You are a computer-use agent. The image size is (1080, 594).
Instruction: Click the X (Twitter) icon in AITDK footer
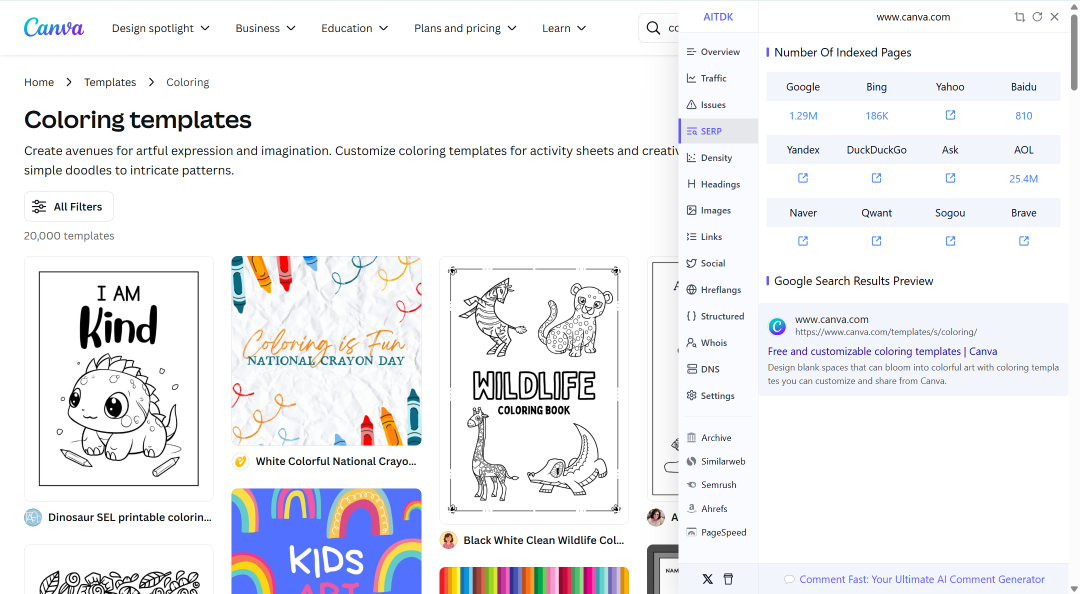pos(707,579)
